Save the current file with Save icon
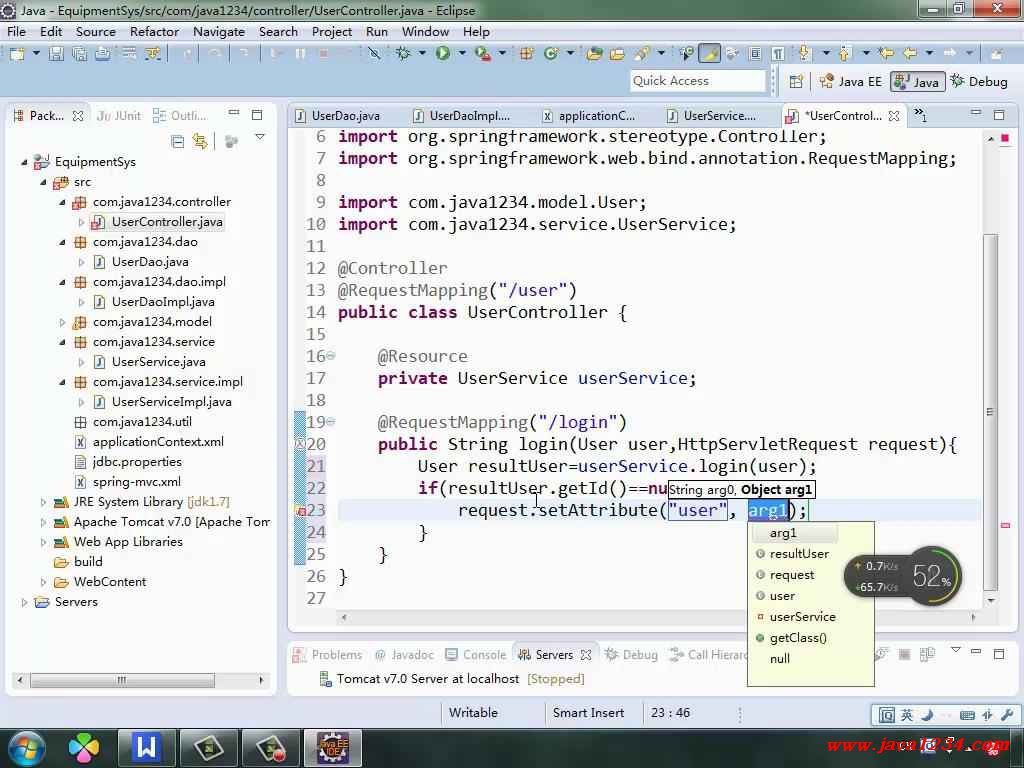This screenshot has height=768, width=1024. [57, 54]
